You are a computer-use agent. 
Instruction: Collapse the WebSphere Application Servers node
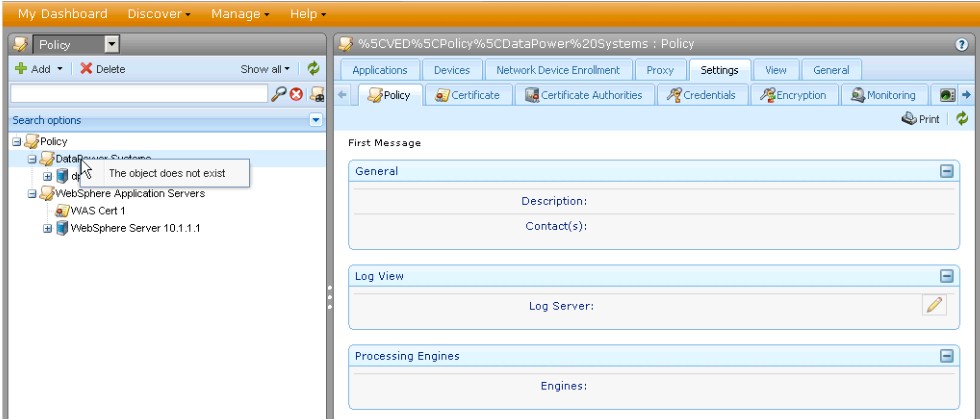32,194
